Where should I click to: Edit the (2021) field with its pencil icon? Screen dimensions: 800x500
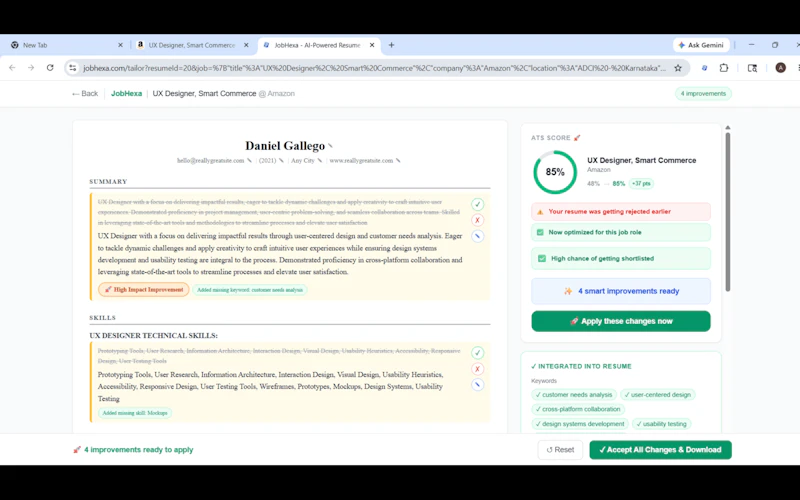tap(281, 161)
